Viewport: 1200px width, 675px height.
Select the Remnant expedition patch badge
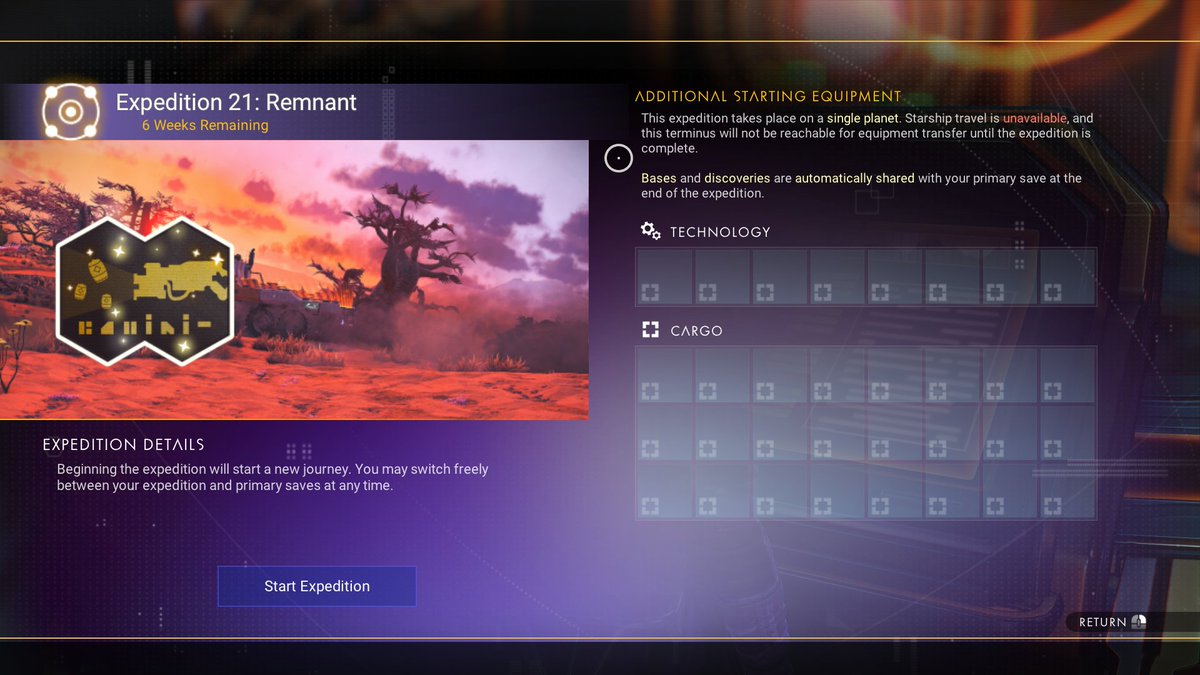[x=144, y=289]
